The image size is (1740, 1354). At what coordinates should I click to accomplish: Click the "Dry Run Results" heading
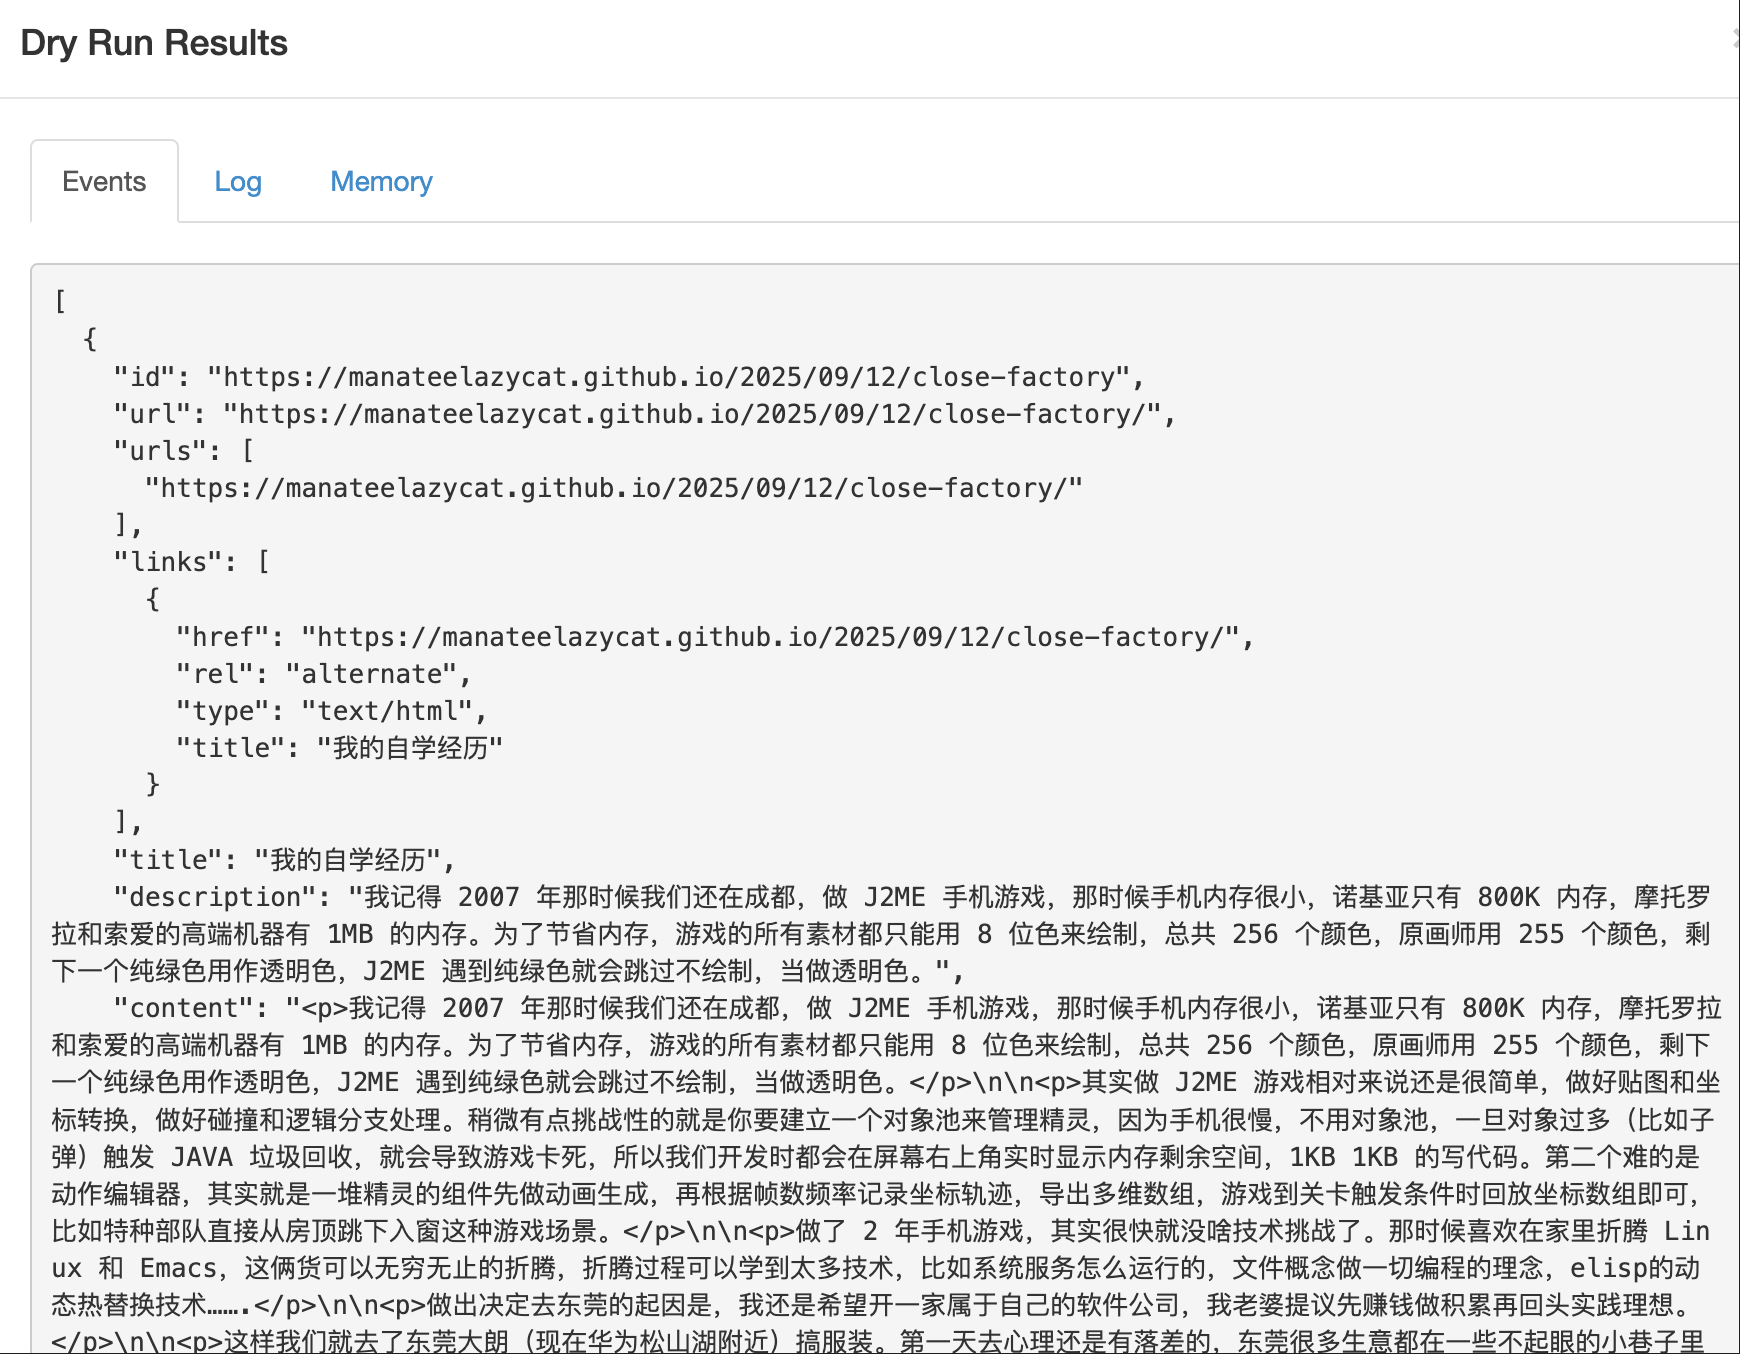click(x=154, y=43)
